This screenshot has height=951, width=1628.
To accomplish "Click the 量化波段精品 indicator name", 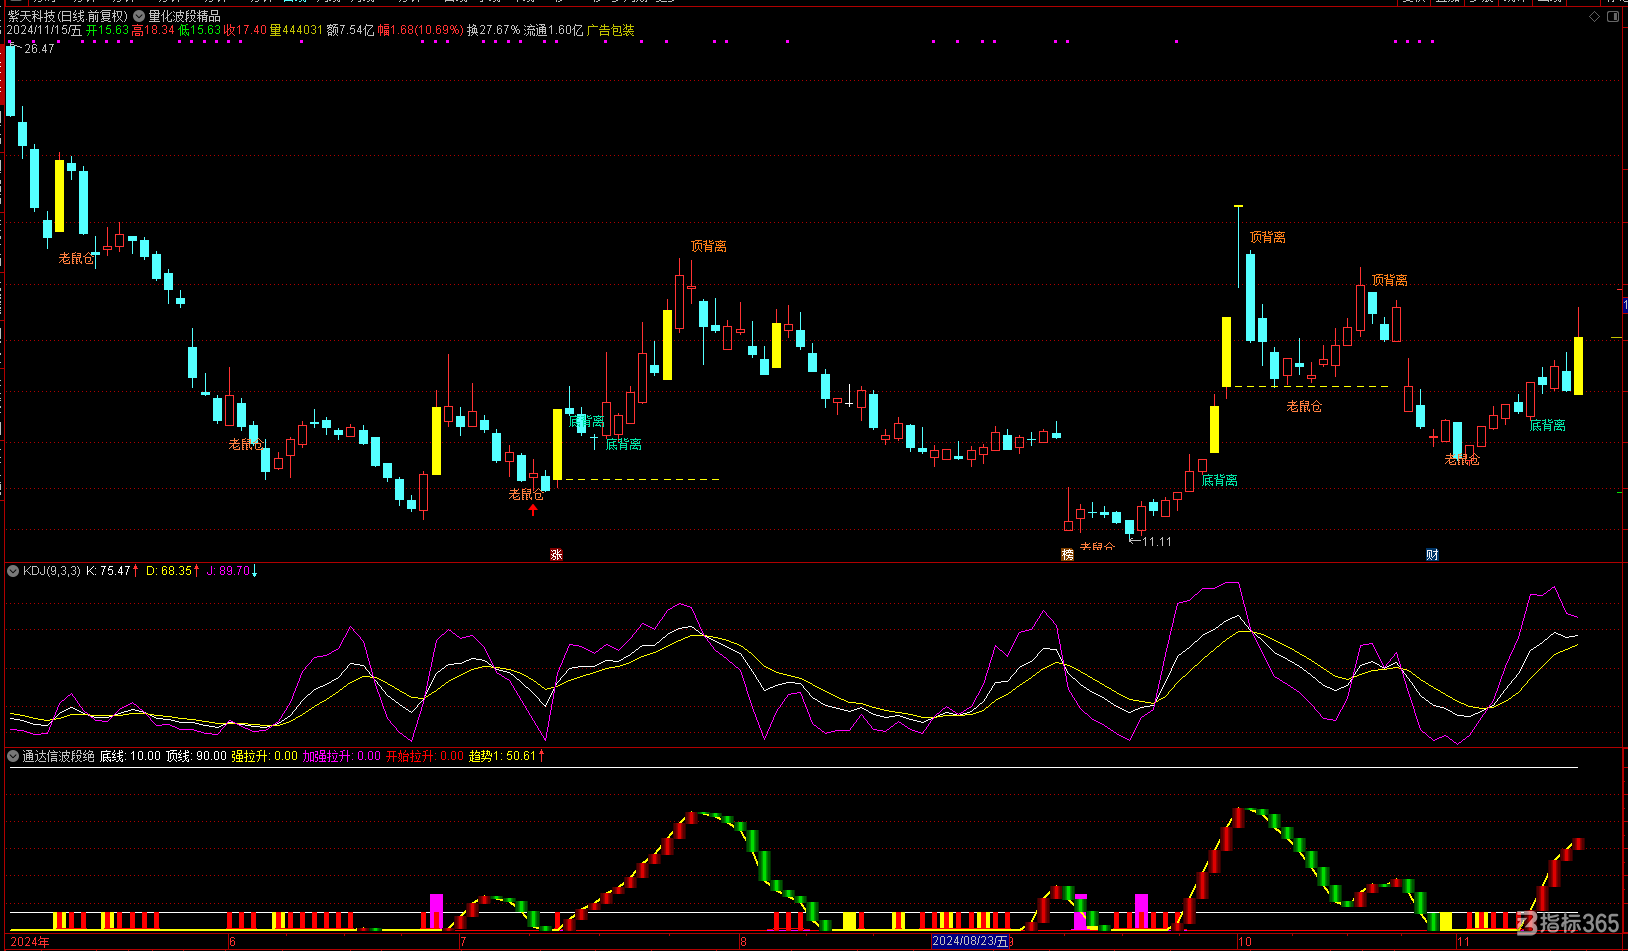I will coord(184,16).
